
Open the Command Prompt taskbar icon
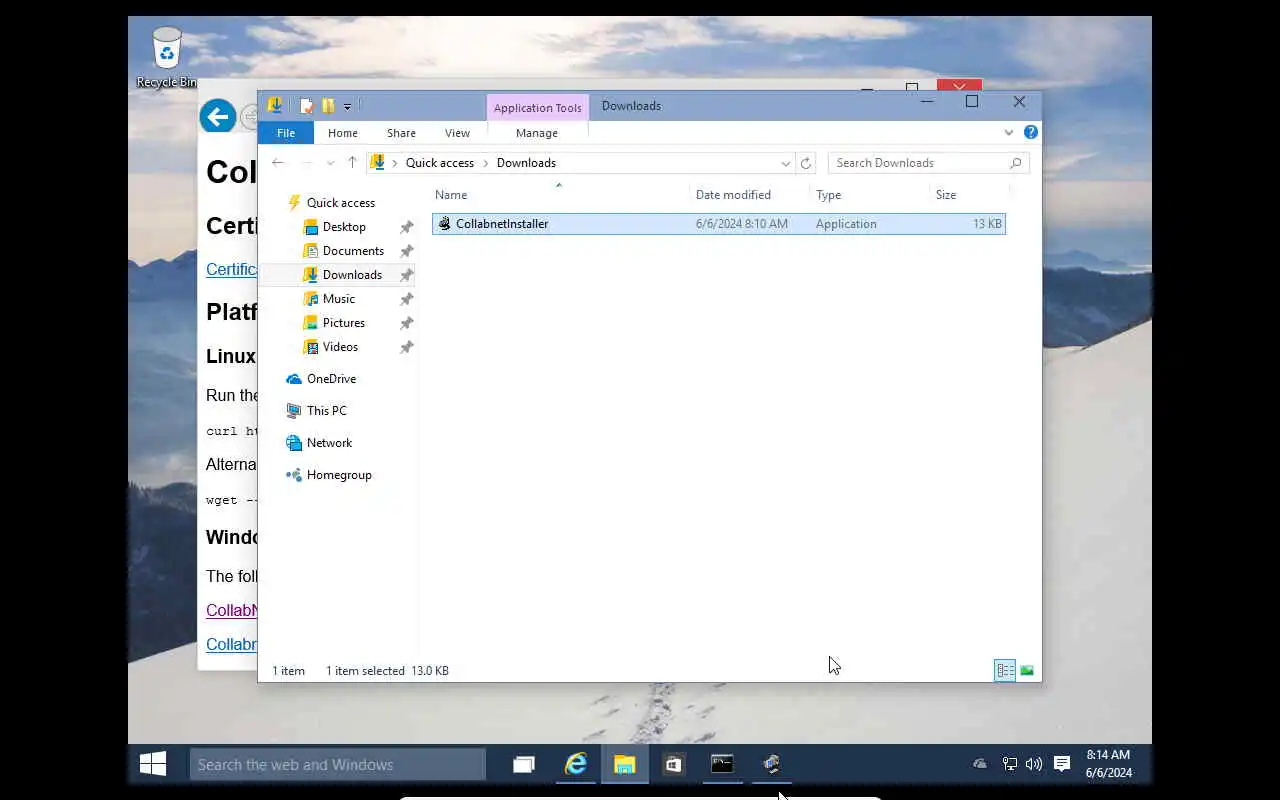(x=722, y=765)
